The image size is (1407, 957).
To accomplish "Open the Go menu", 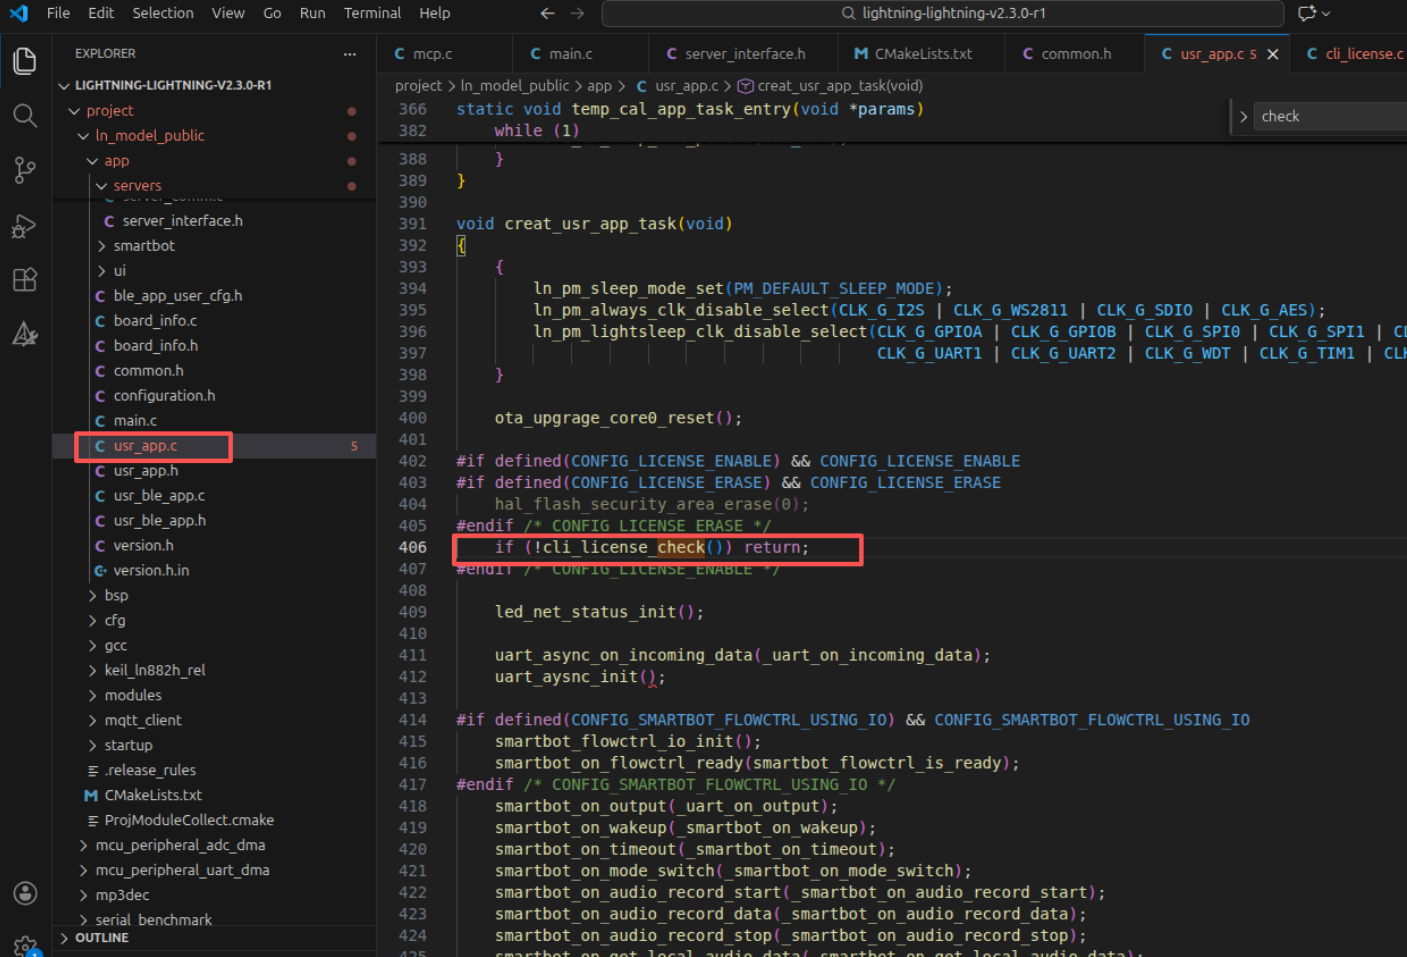I will coord(272,13).
